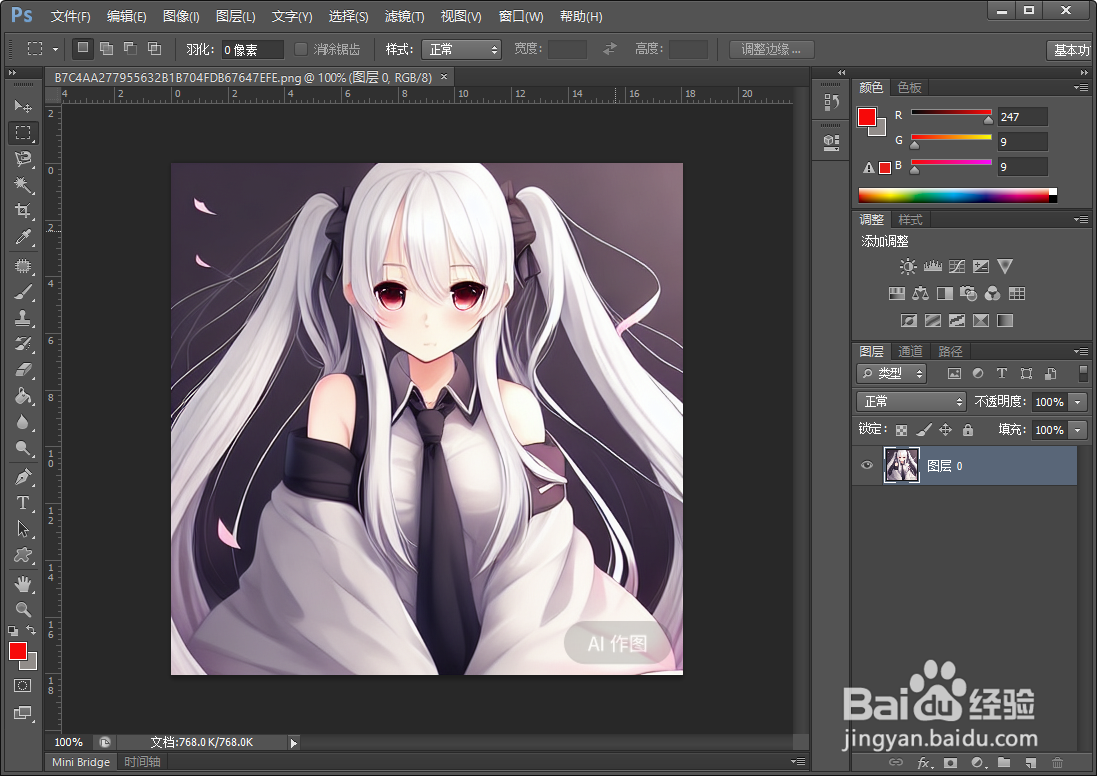Image resolution: width=1097 pixels, height=776 pixels.
Task: Select the Dodge tool
Action: 23,449
